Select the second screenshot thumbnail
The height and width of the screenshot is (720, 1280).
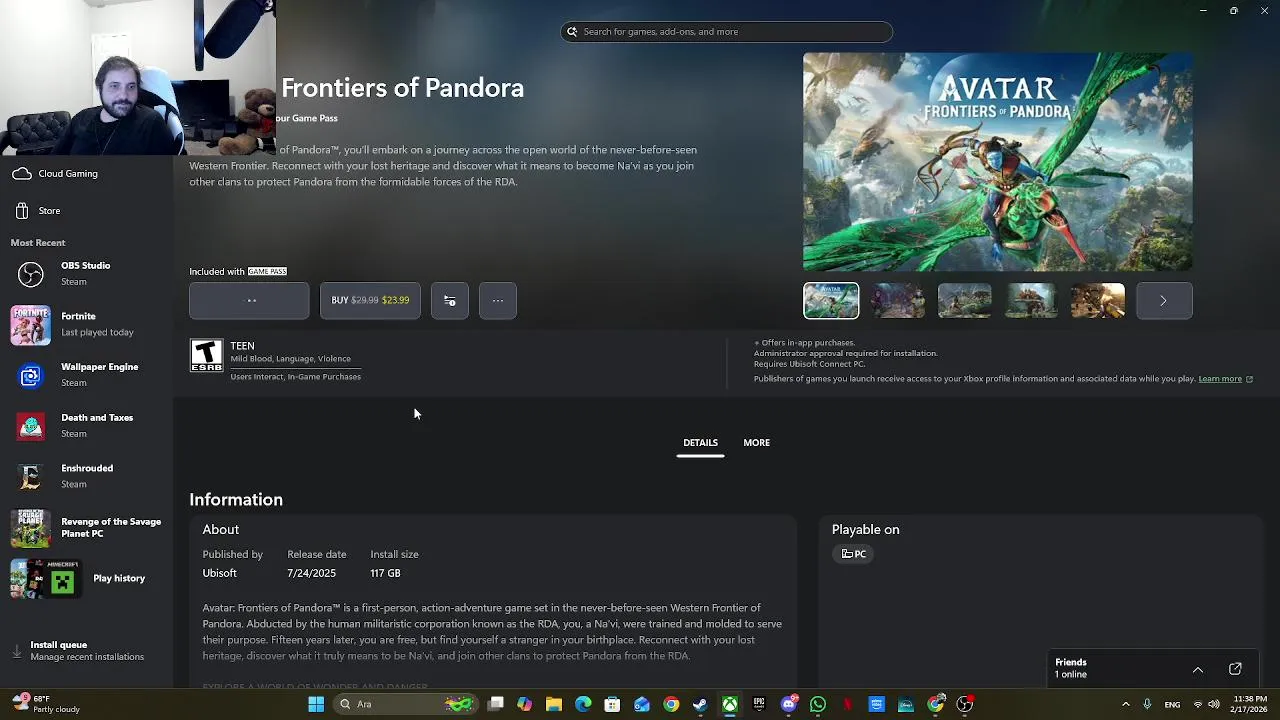898,301
